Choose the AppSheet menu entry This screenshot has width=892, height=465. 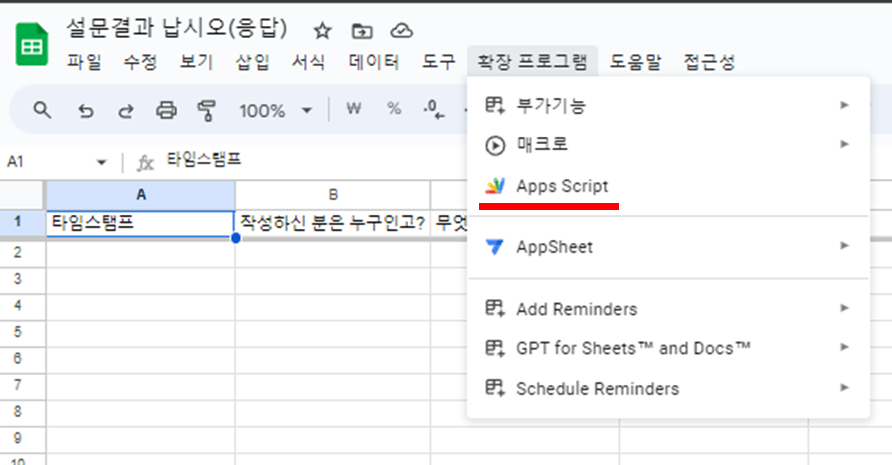[x=668, y=246]
